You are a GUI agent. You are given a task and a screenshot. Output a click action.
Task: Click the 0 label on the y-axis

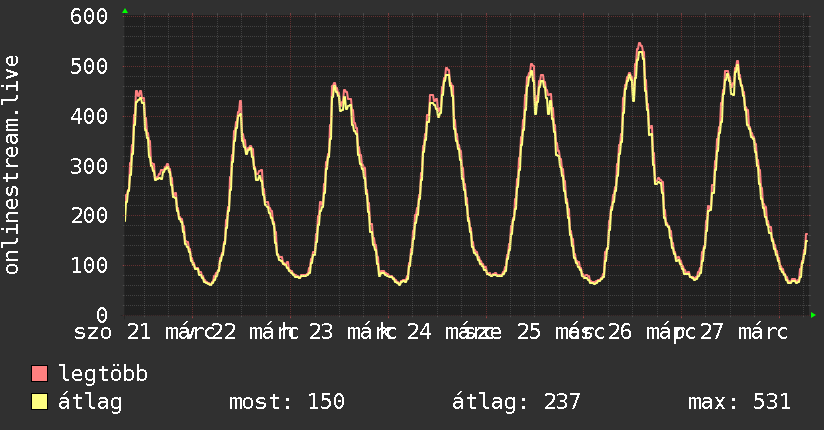click(x=103, y=315)
